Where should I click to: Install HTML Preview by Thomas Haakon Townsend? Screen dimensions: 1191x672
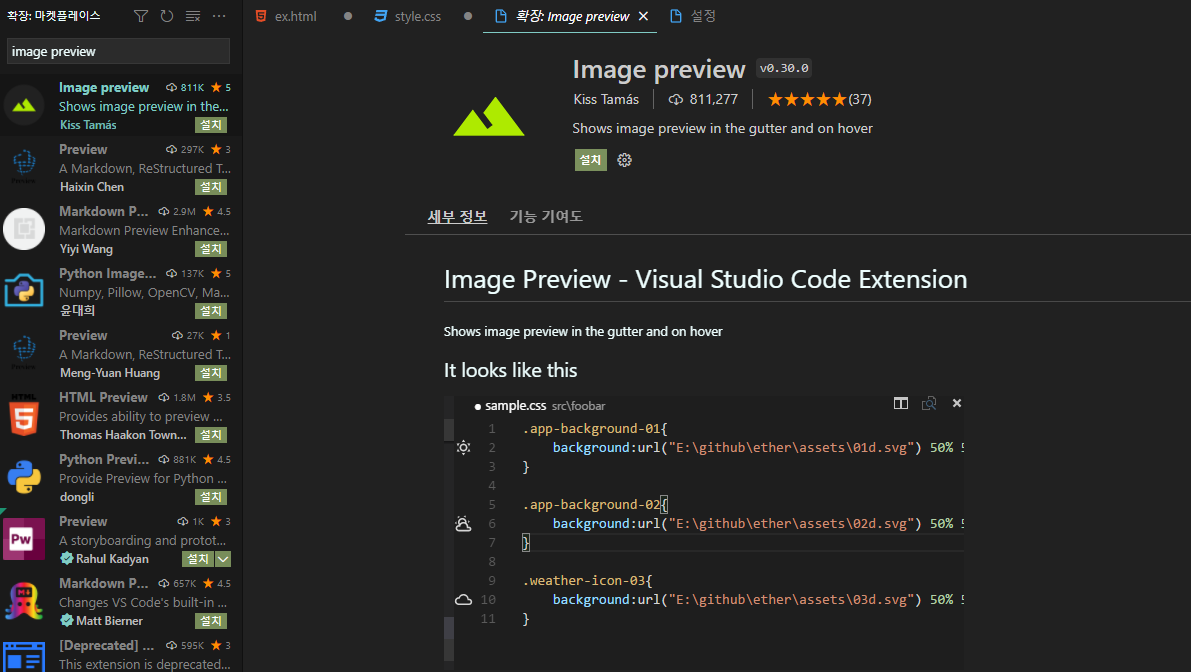coord(211,435)
